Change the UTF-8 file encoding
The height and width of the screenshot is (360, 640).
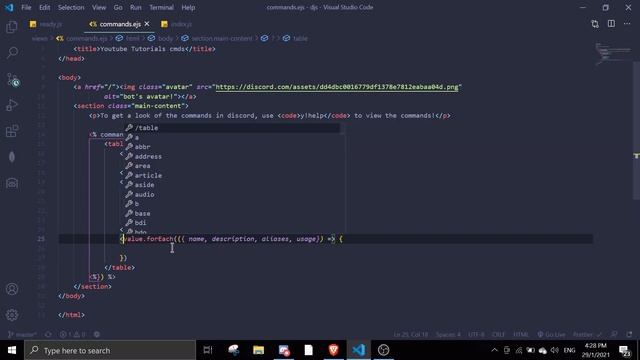476,334
